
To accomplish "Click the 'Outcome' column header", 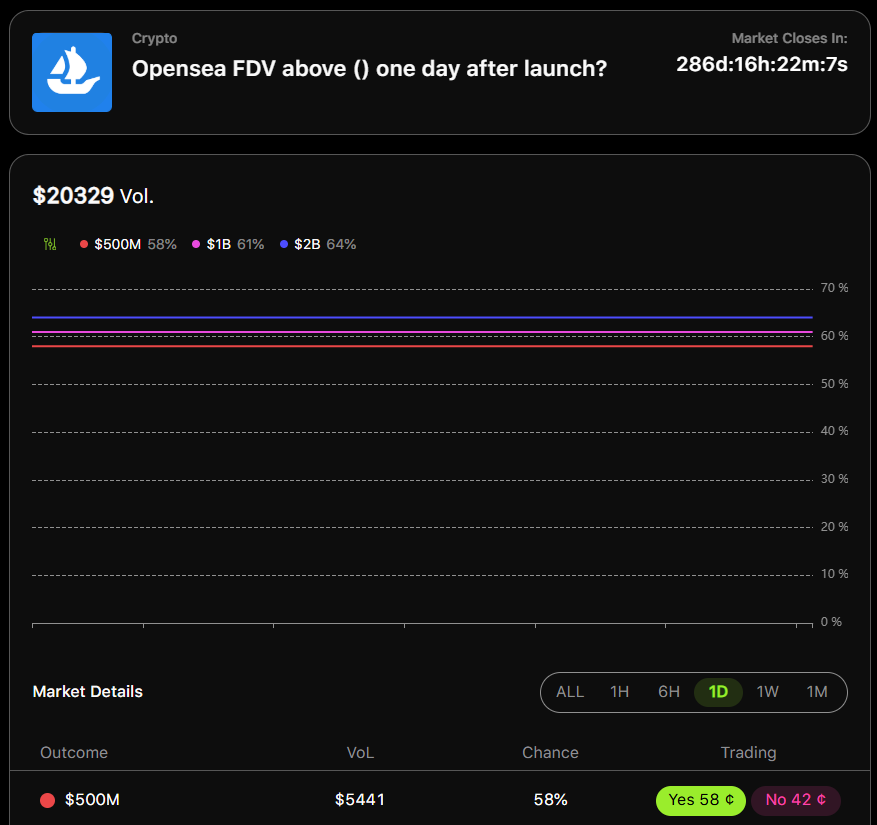I will (x=74, y=753).
